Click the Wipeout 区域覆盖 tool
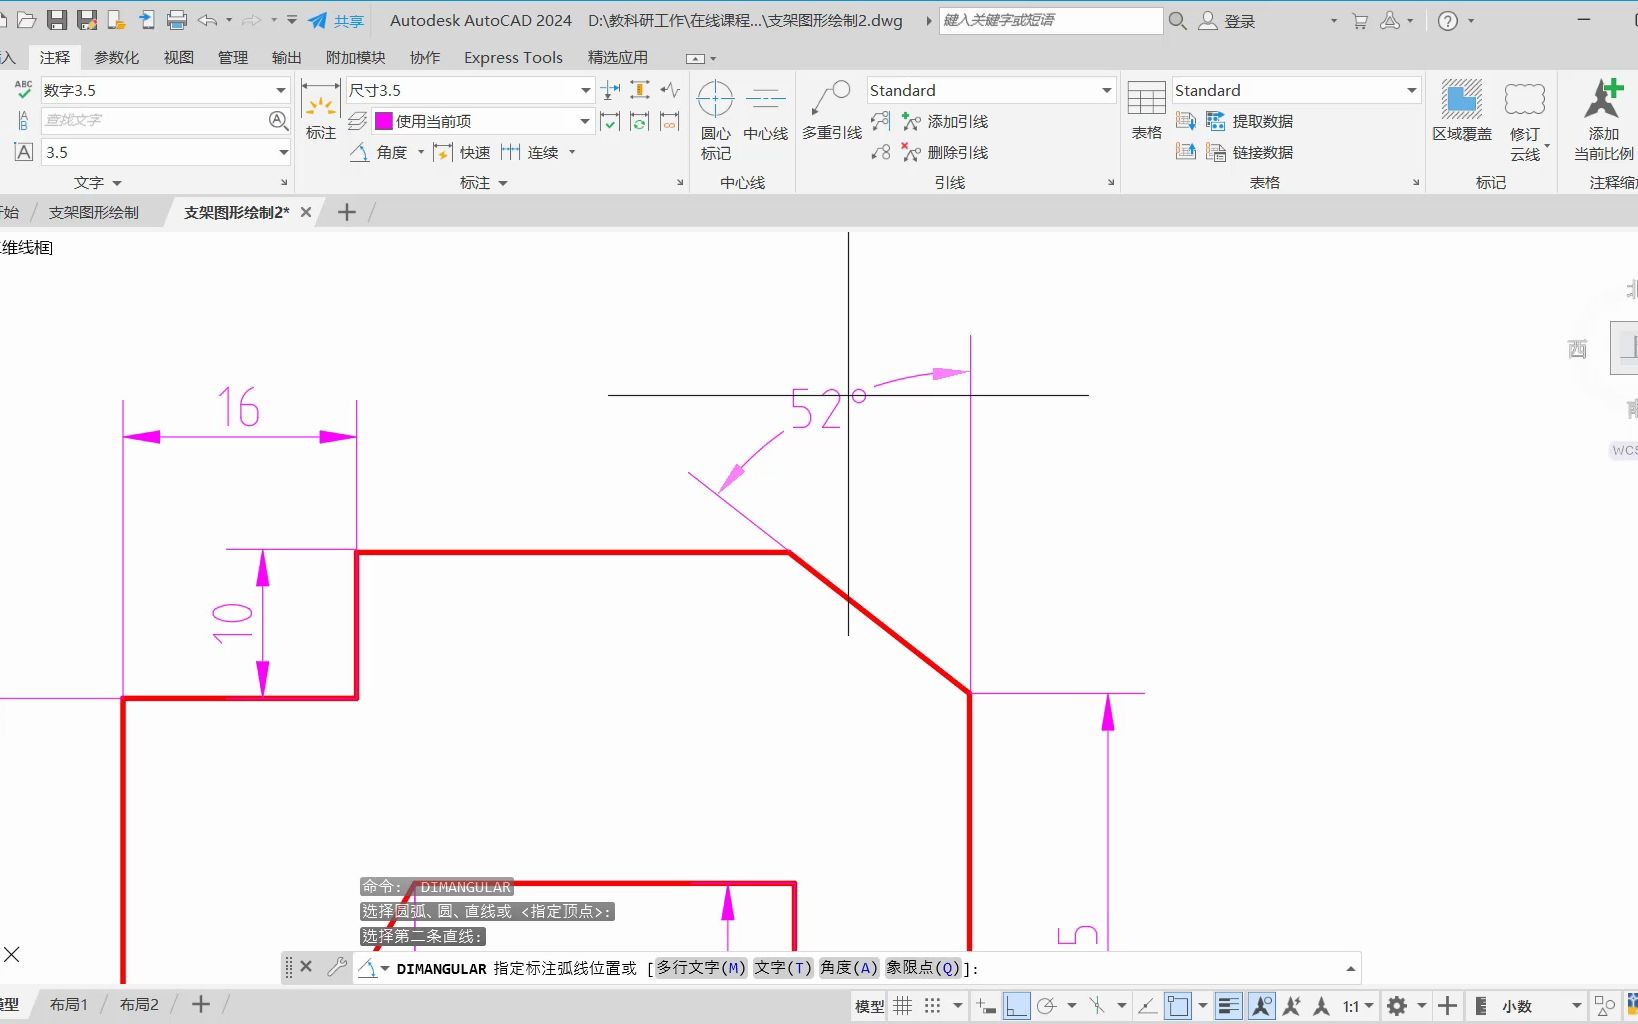 tap(1462, 111)
